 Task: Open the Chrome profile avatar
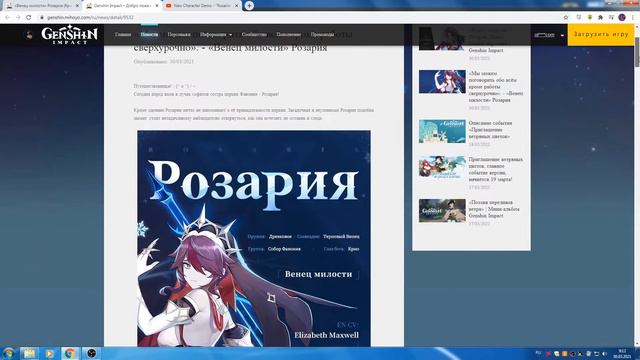click(622, 17)
